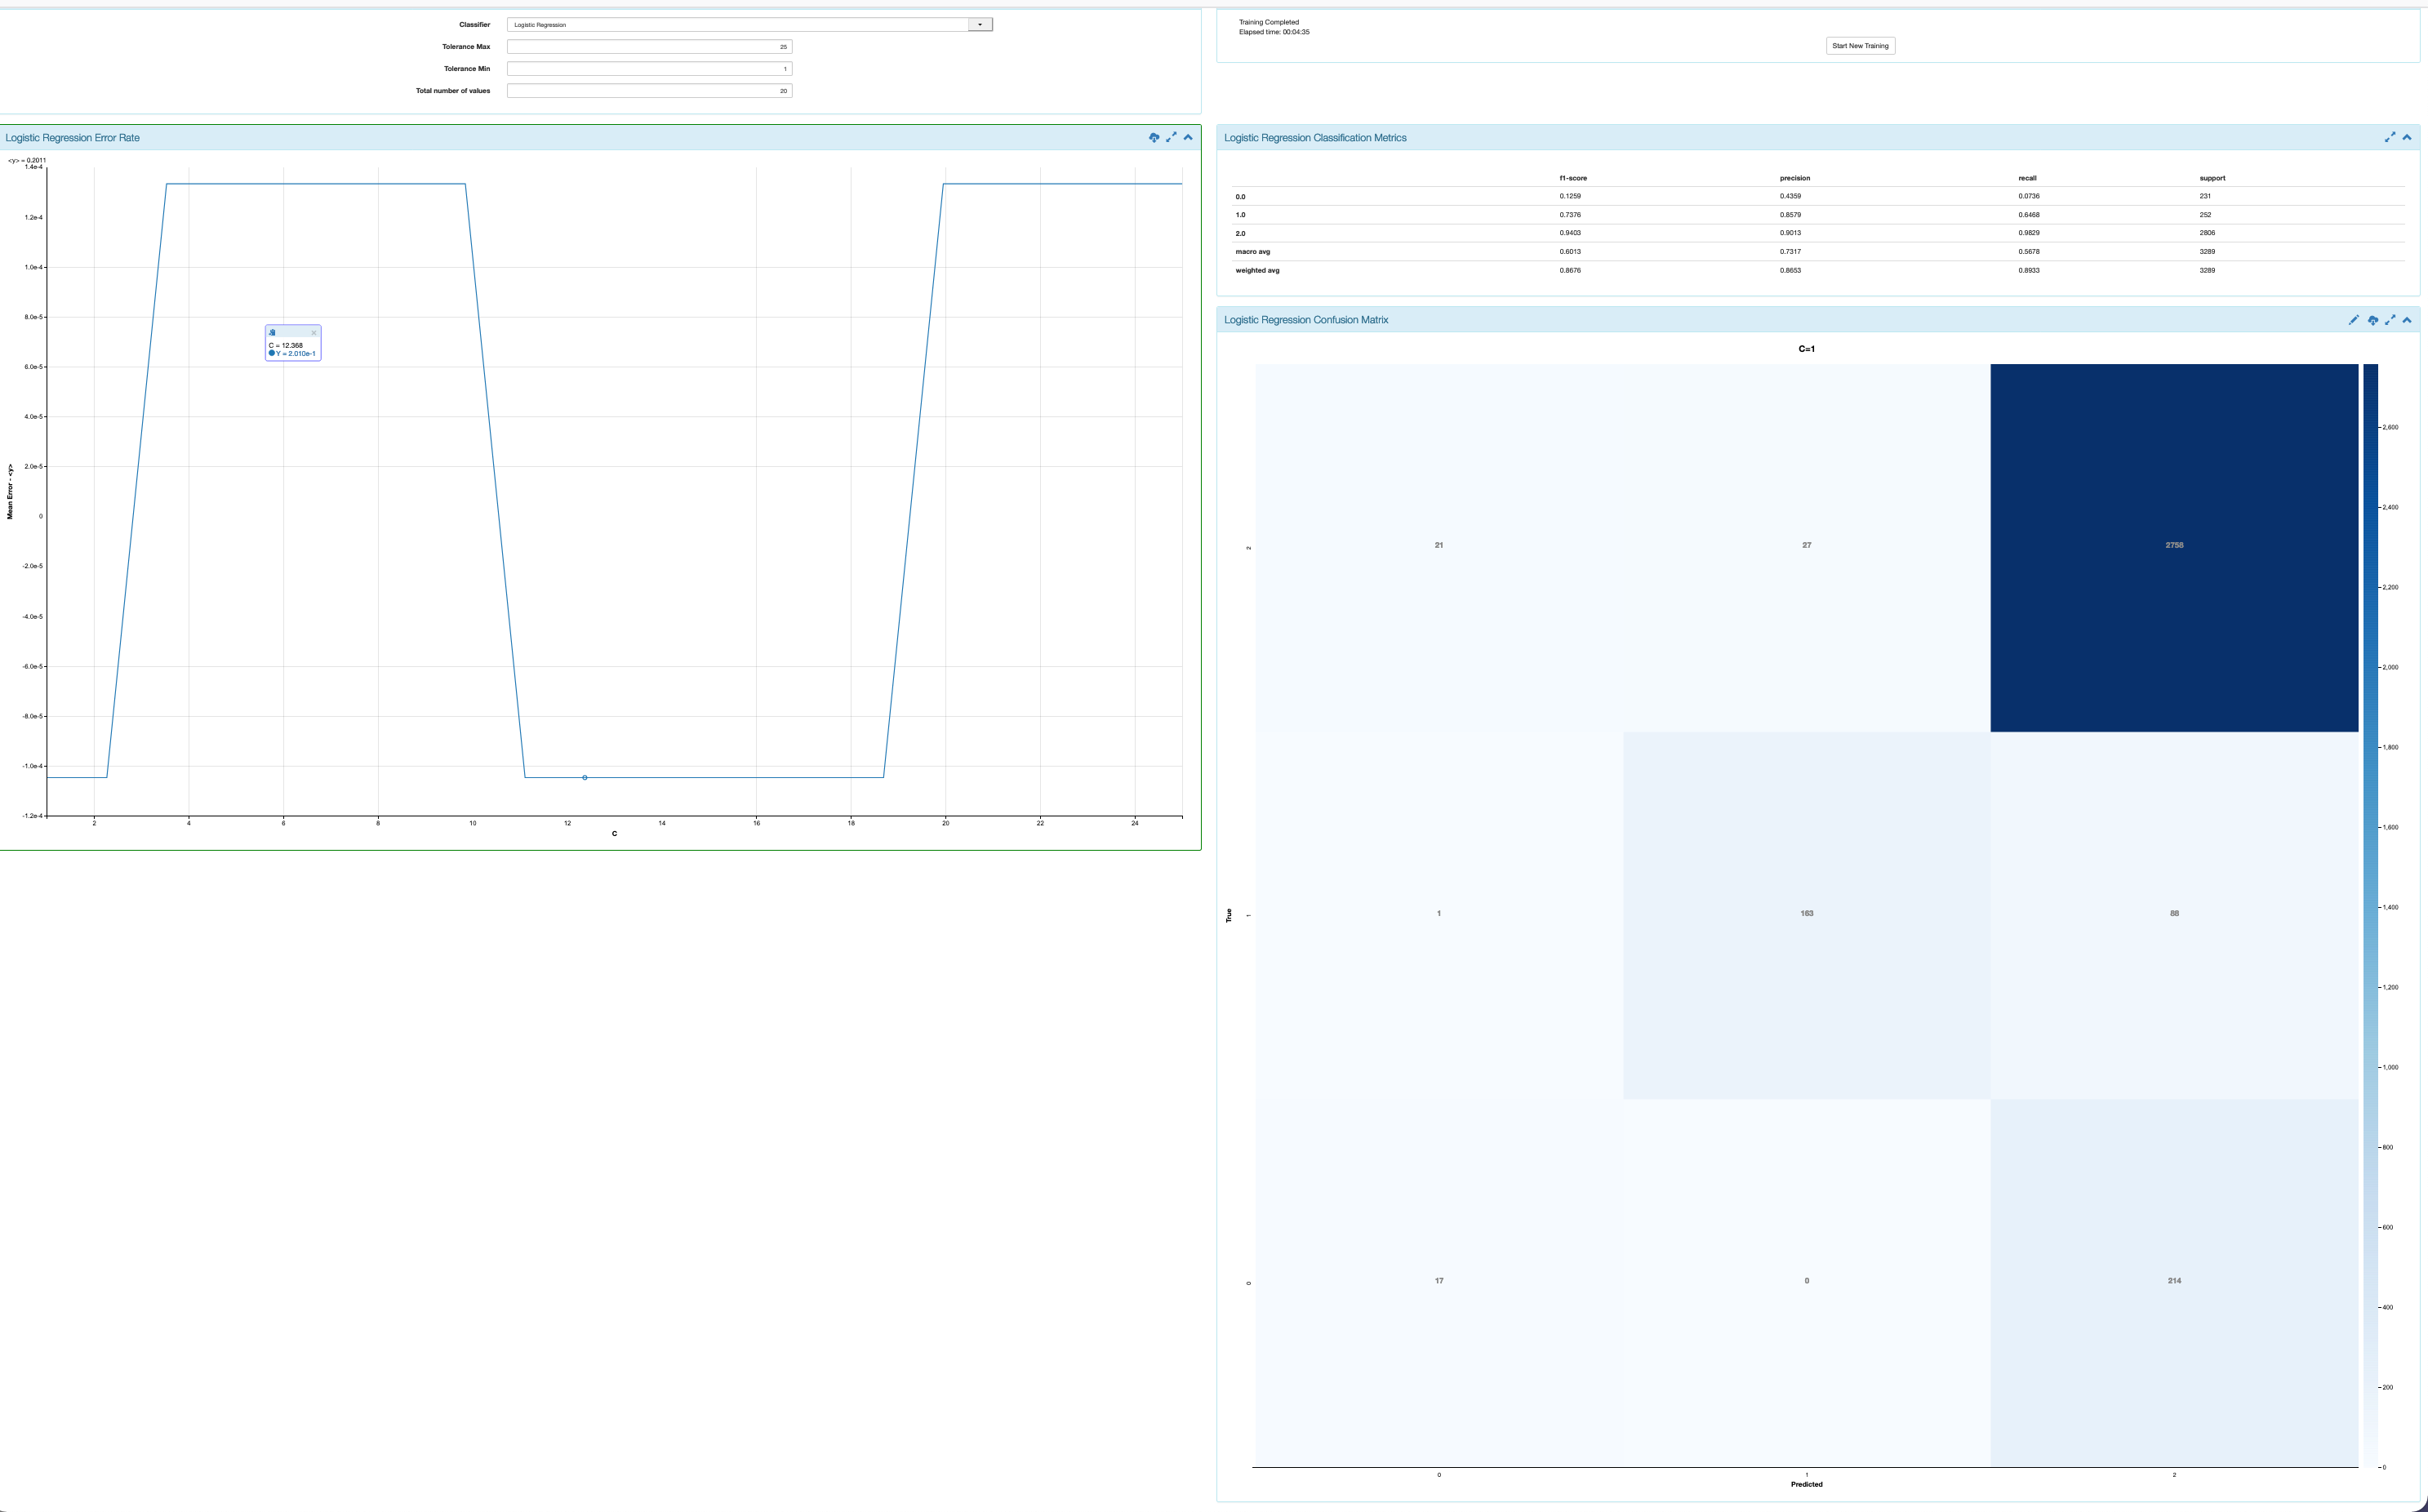The height and width of the screenshot is (1512, 2428).
Task: Click the 88 confusion matrix cell
Action: tap(2174, 915)
